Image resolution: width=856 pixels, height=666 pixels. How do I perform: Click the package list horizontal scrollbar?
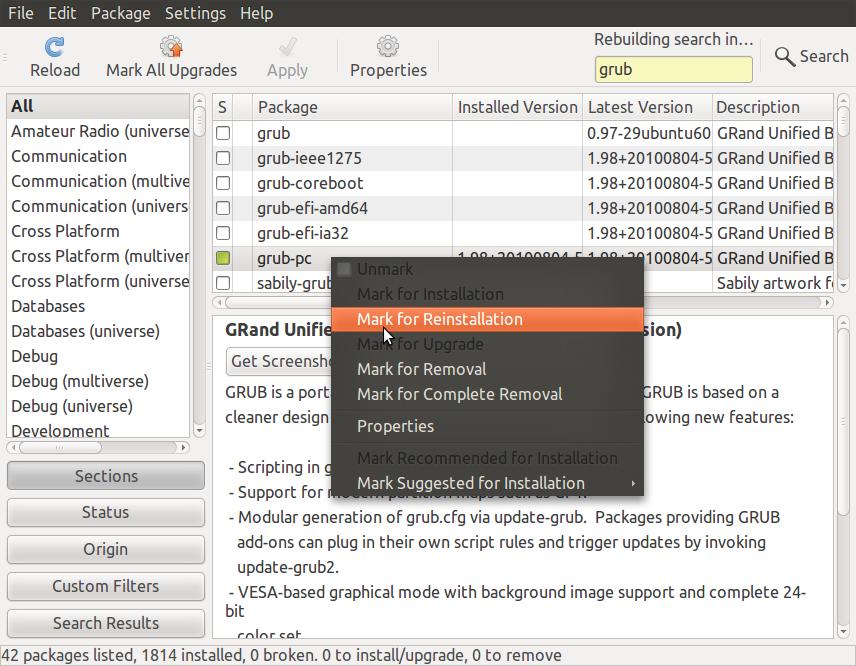click(x=523, y=302)
